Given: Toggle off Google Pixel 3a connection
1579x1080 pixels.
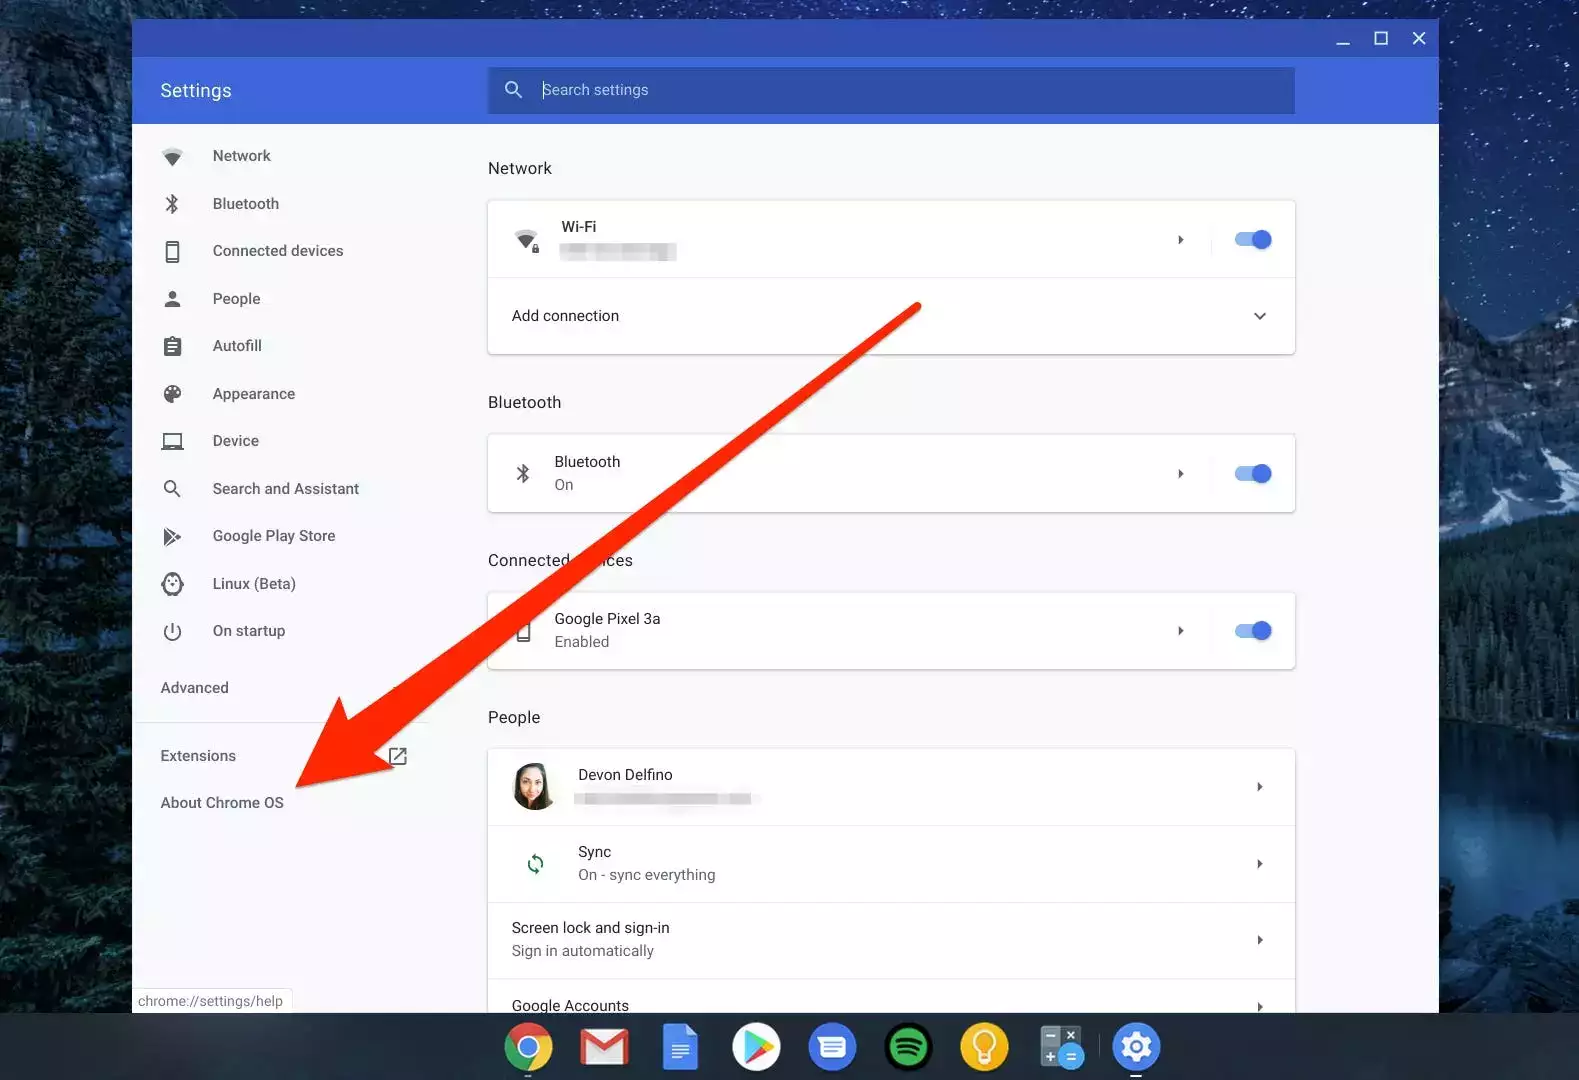Looking at the screenshot, I should click(x=1252, y=631).
